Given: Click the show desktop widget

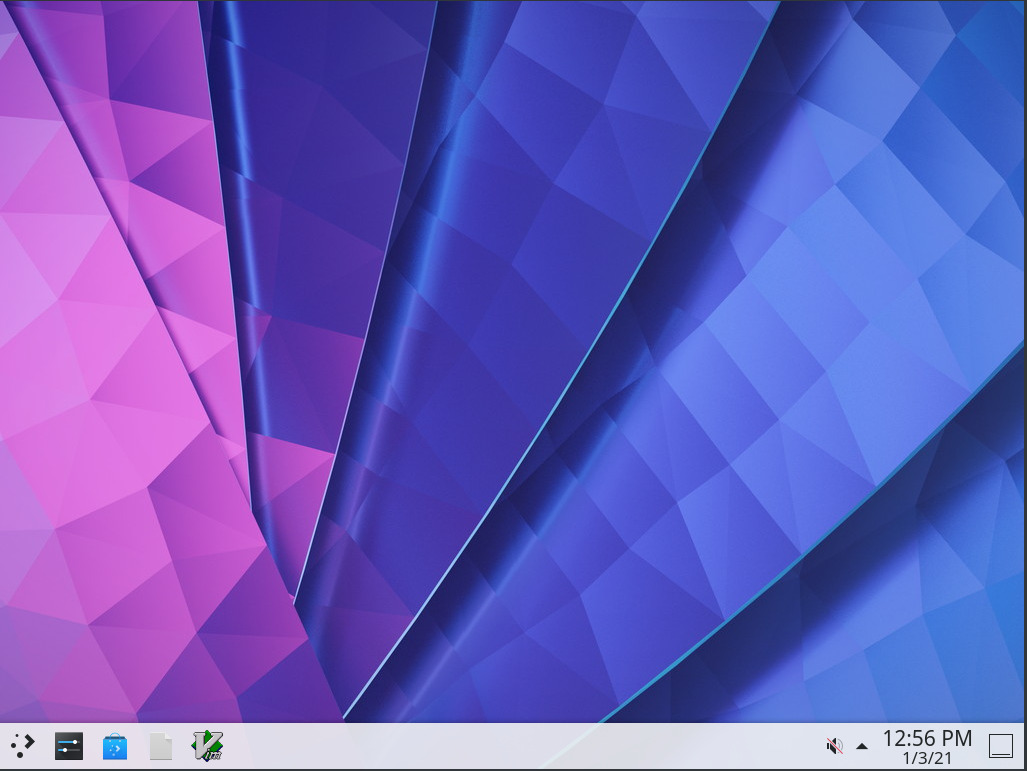Looking at the screenshot, I should [x=1002, y=744].
